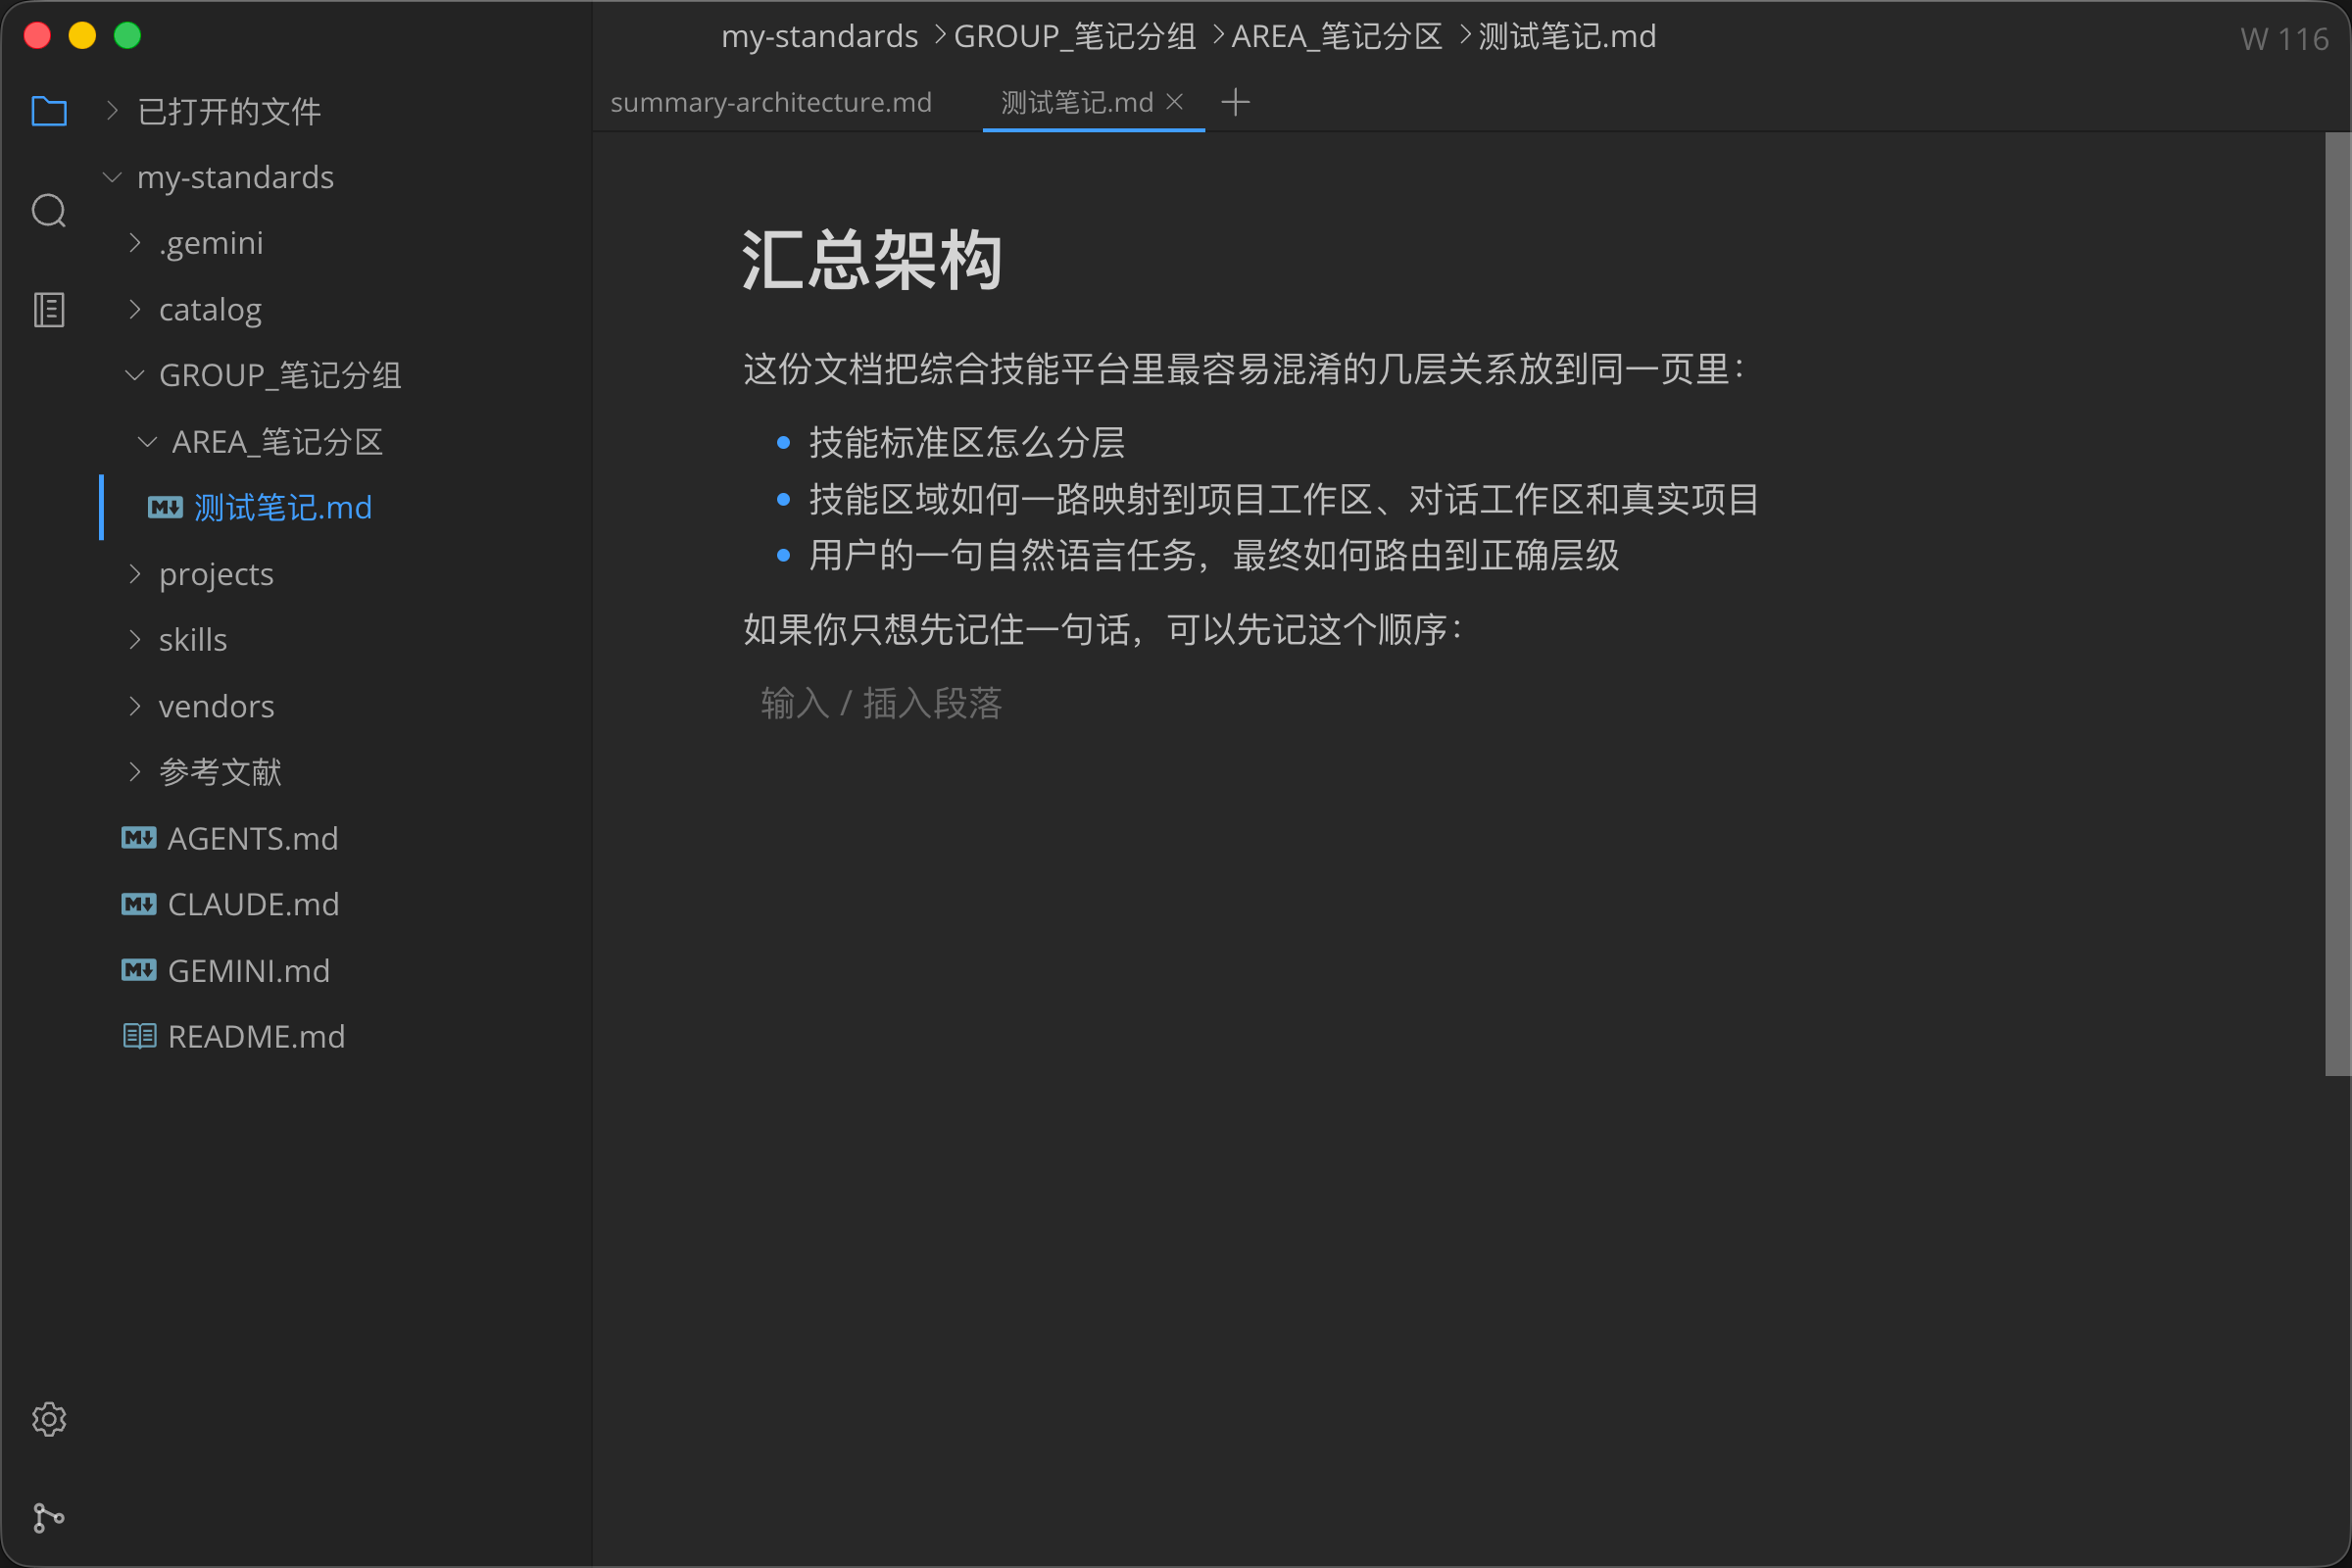Expand the 参考文献 folder
This screenshot has height=1568, width=2352.
(134, 772)
